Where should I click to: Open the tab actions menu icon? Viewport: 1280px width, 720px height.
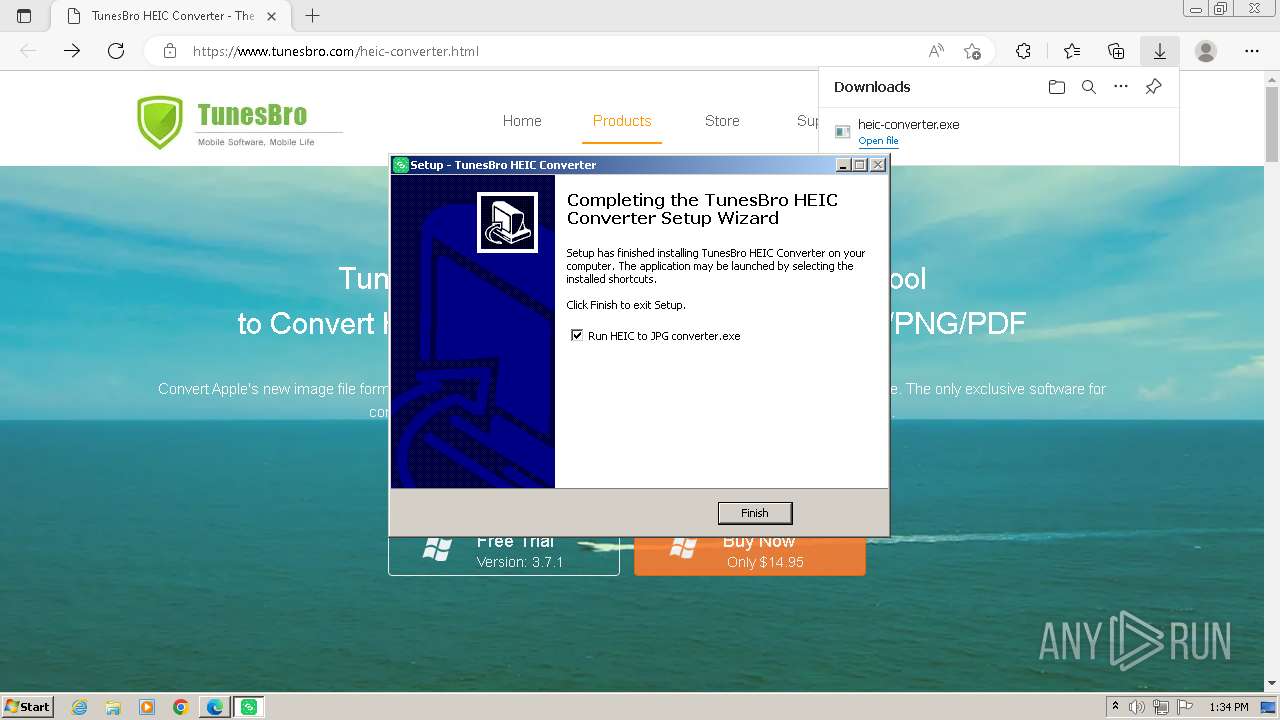(24, 16)
